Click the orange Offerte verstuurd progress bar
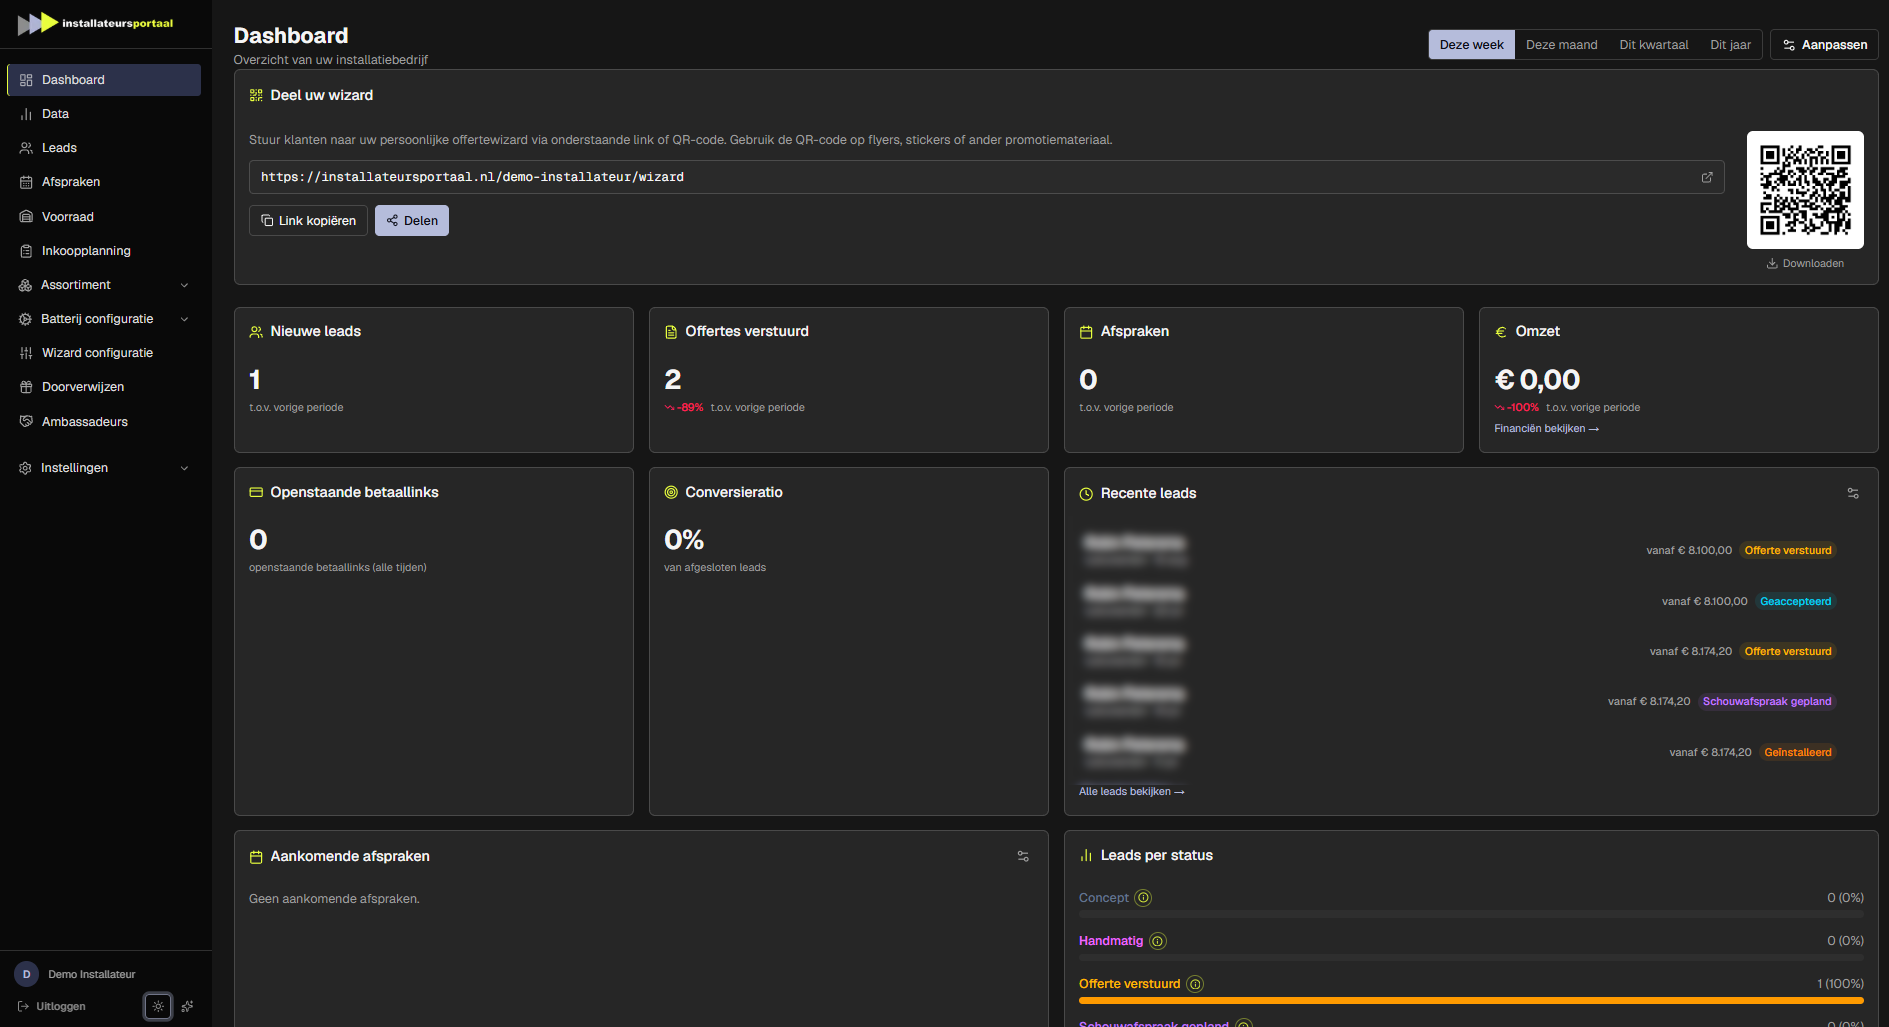 coord(1471,1000)
